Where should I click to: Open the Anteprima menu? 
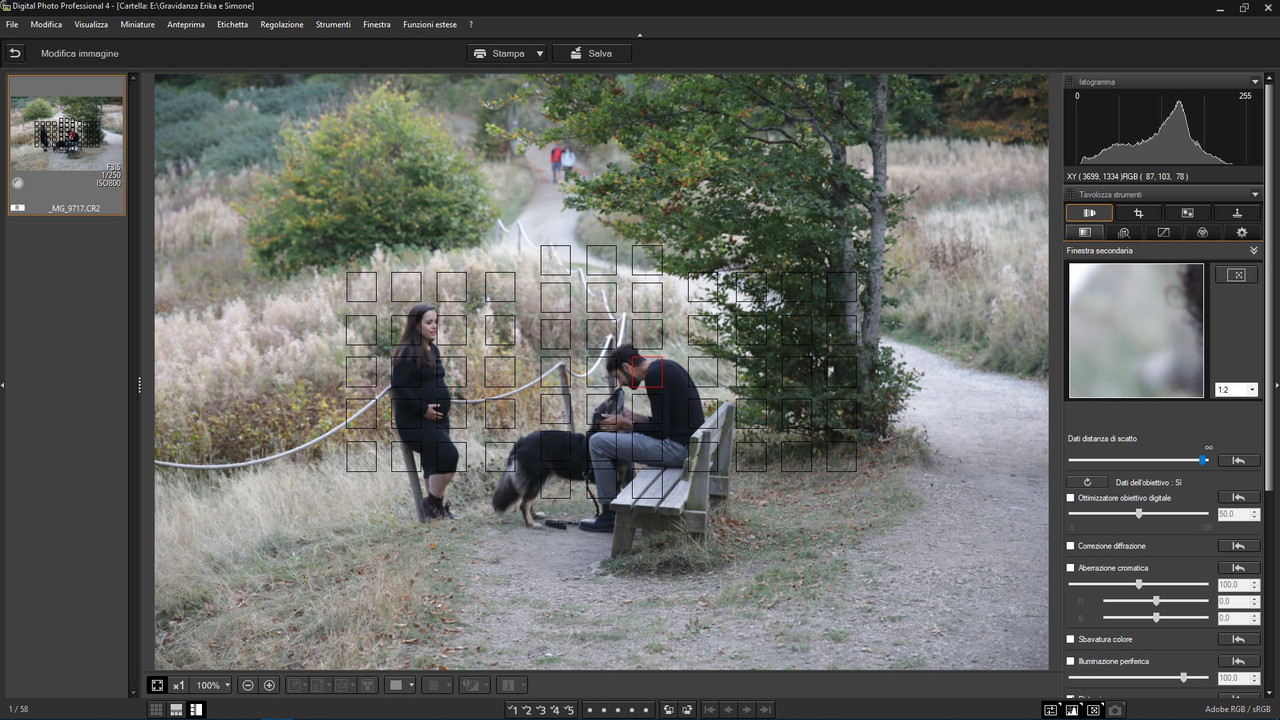coord(185,24)
